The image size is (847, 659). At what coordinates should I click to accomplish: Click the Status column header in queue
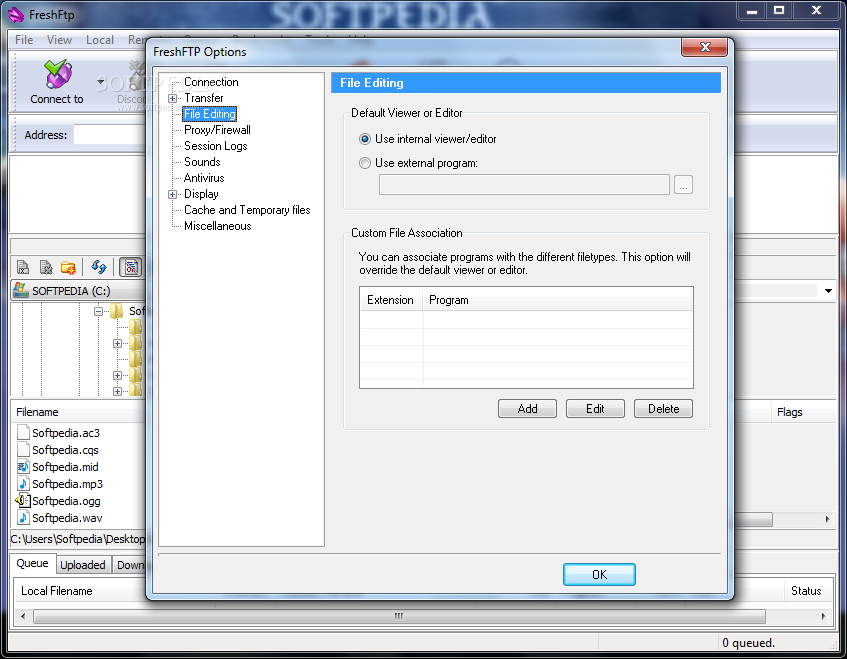click(806, 591)
